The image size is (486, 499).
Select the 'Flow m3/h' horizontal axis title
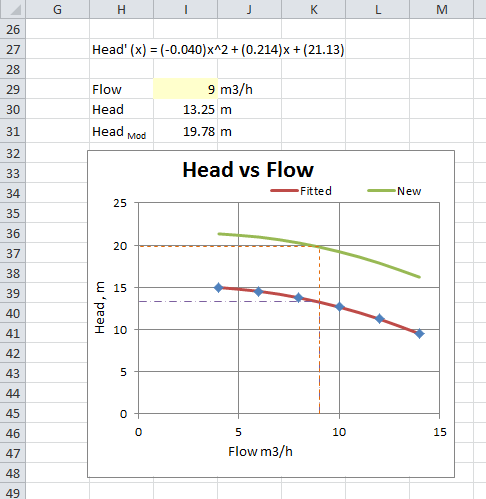[x=260, y=452]
